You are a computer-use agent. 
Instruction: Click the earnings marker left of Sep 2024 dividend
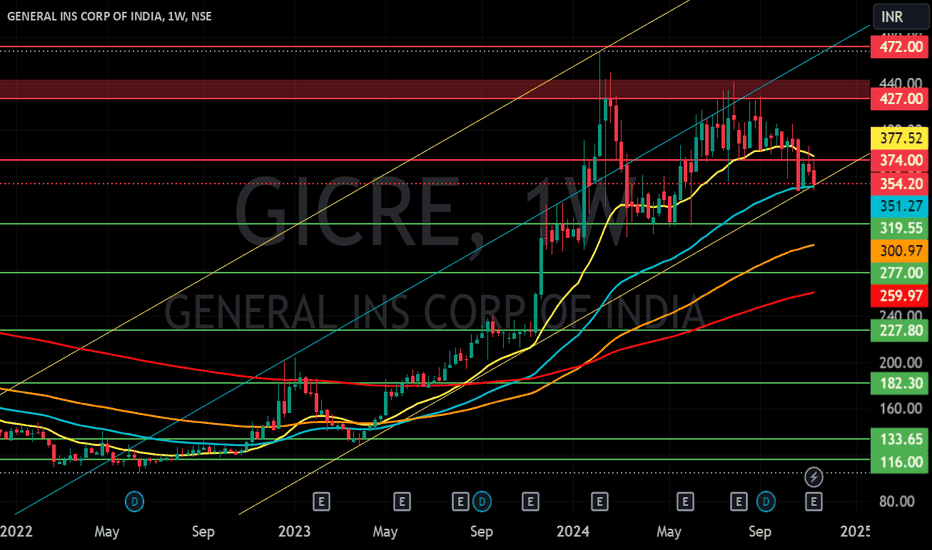[x=738, y=502]
